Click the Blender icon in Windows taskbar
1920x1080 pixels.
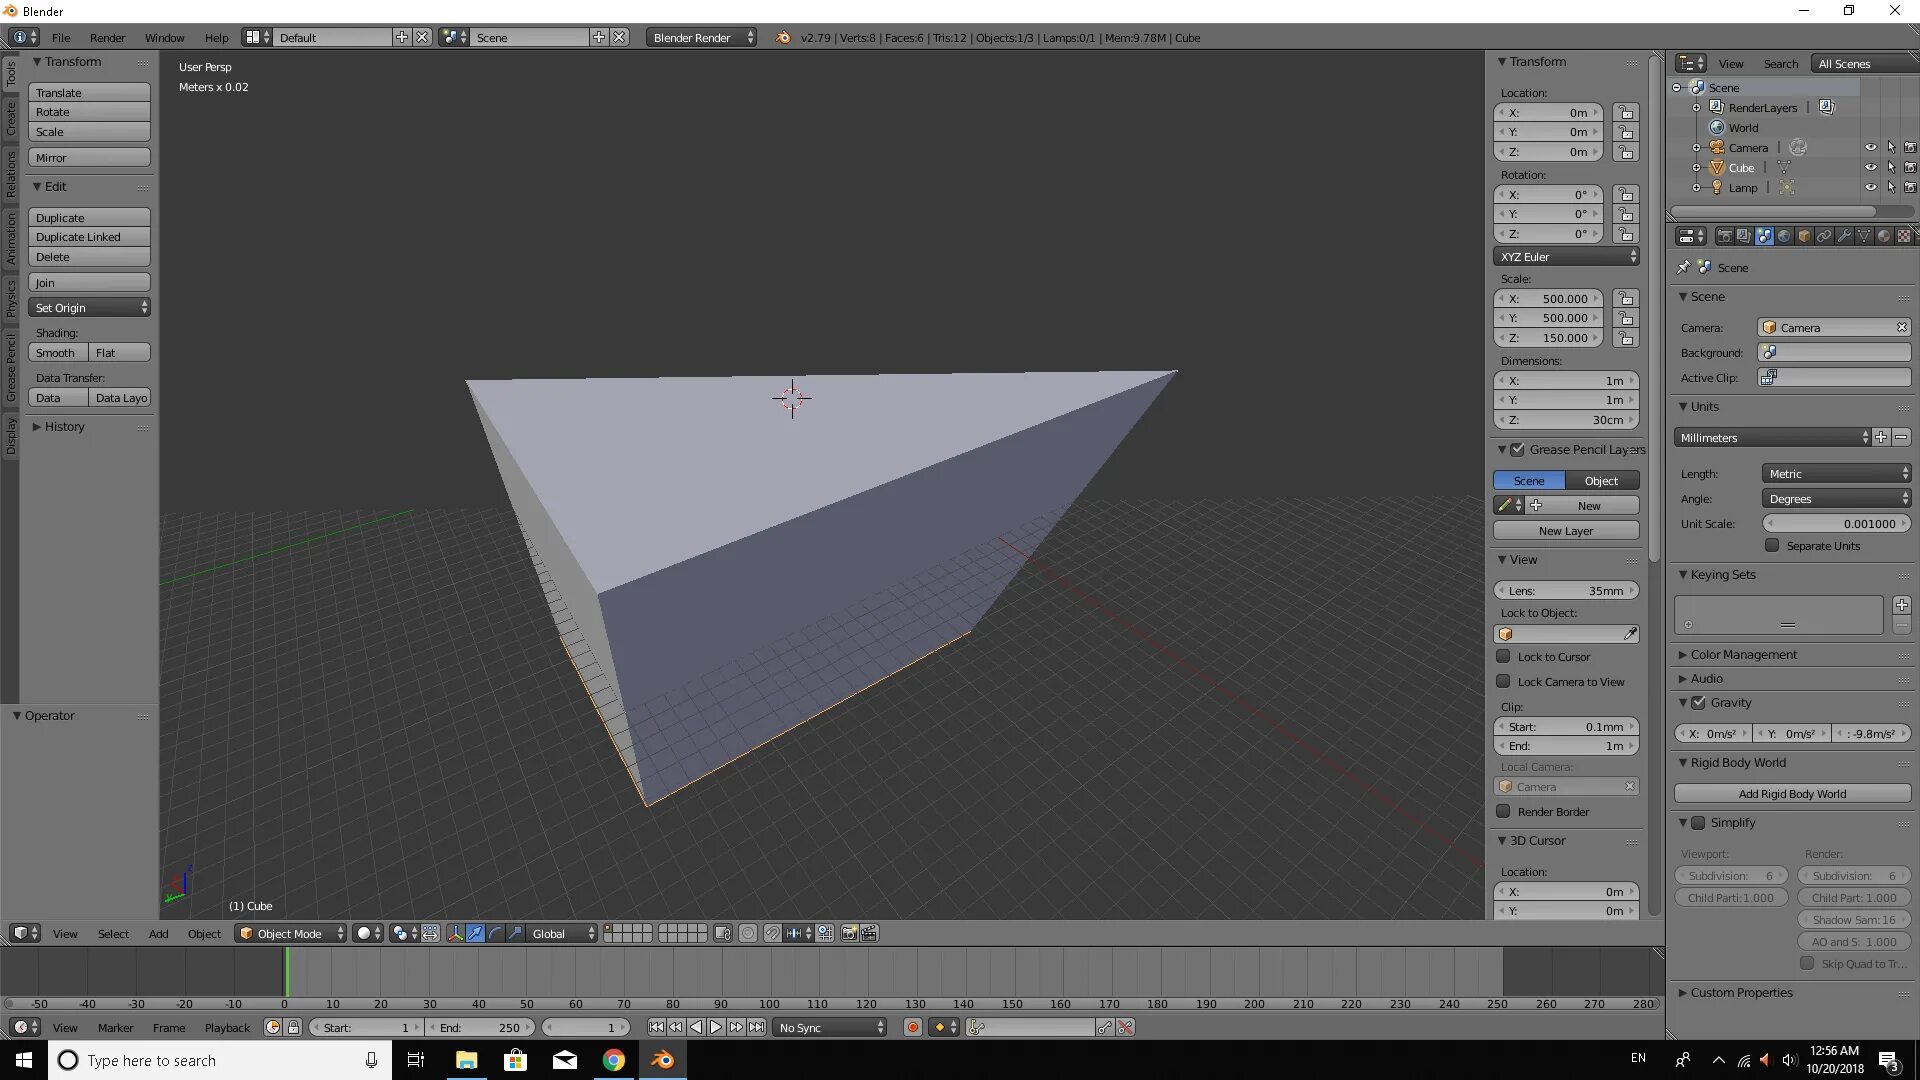point(662,1060)
